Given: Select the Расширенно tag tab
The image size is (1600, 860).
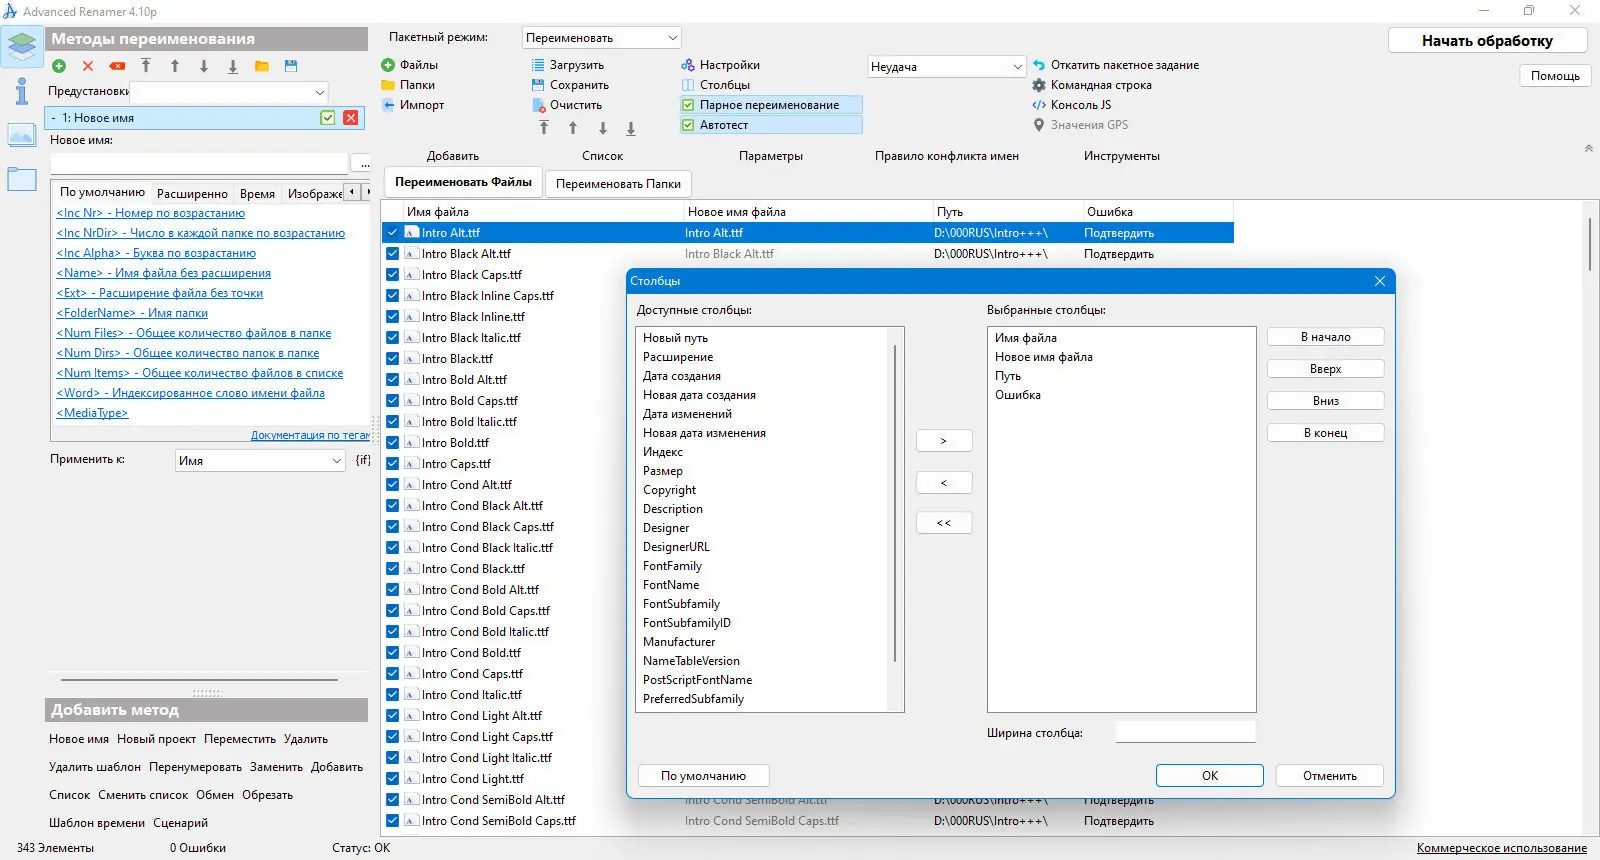Looking at the screenshot, I should (192, 194).
